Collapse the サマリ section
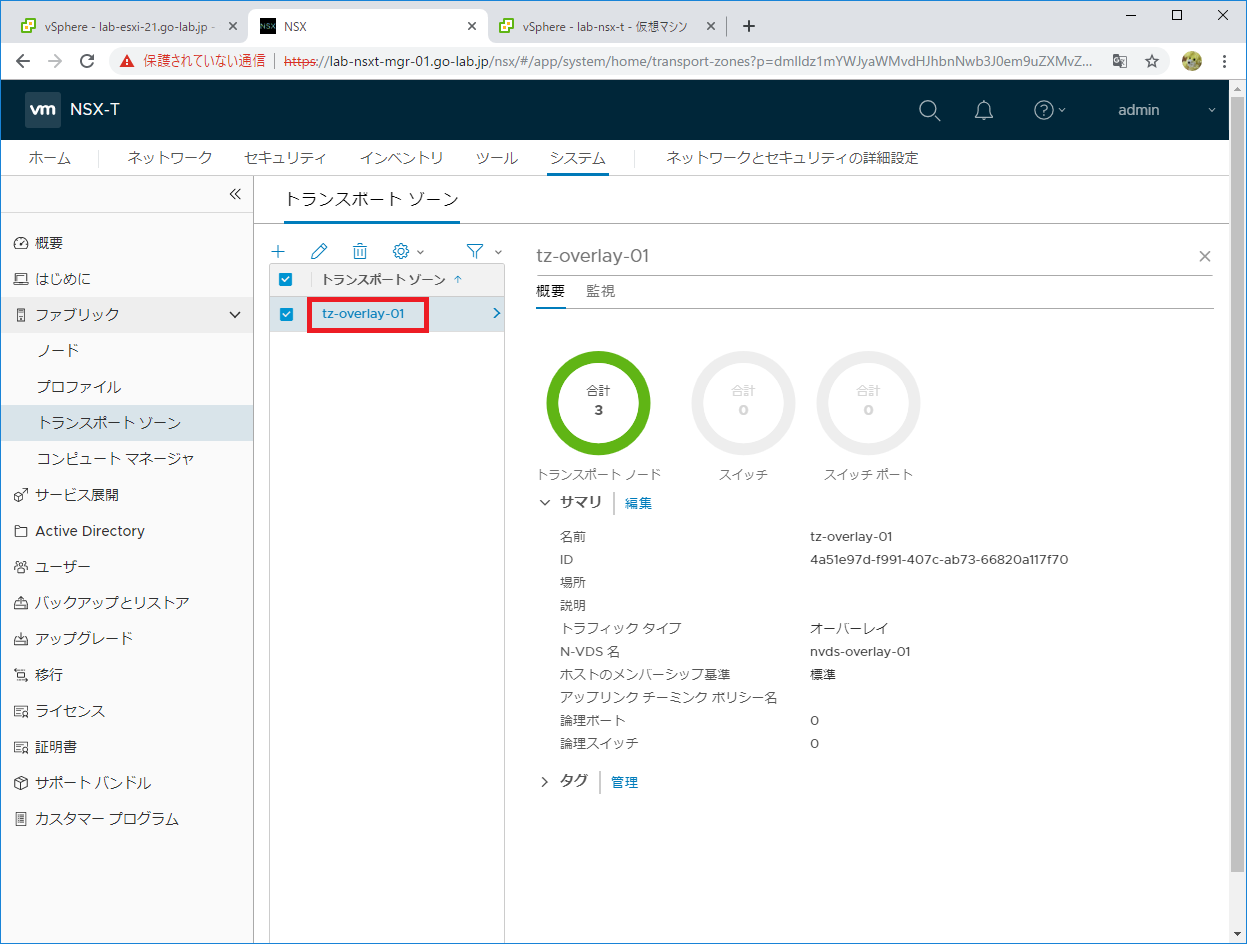 click(x=545, y=503)
